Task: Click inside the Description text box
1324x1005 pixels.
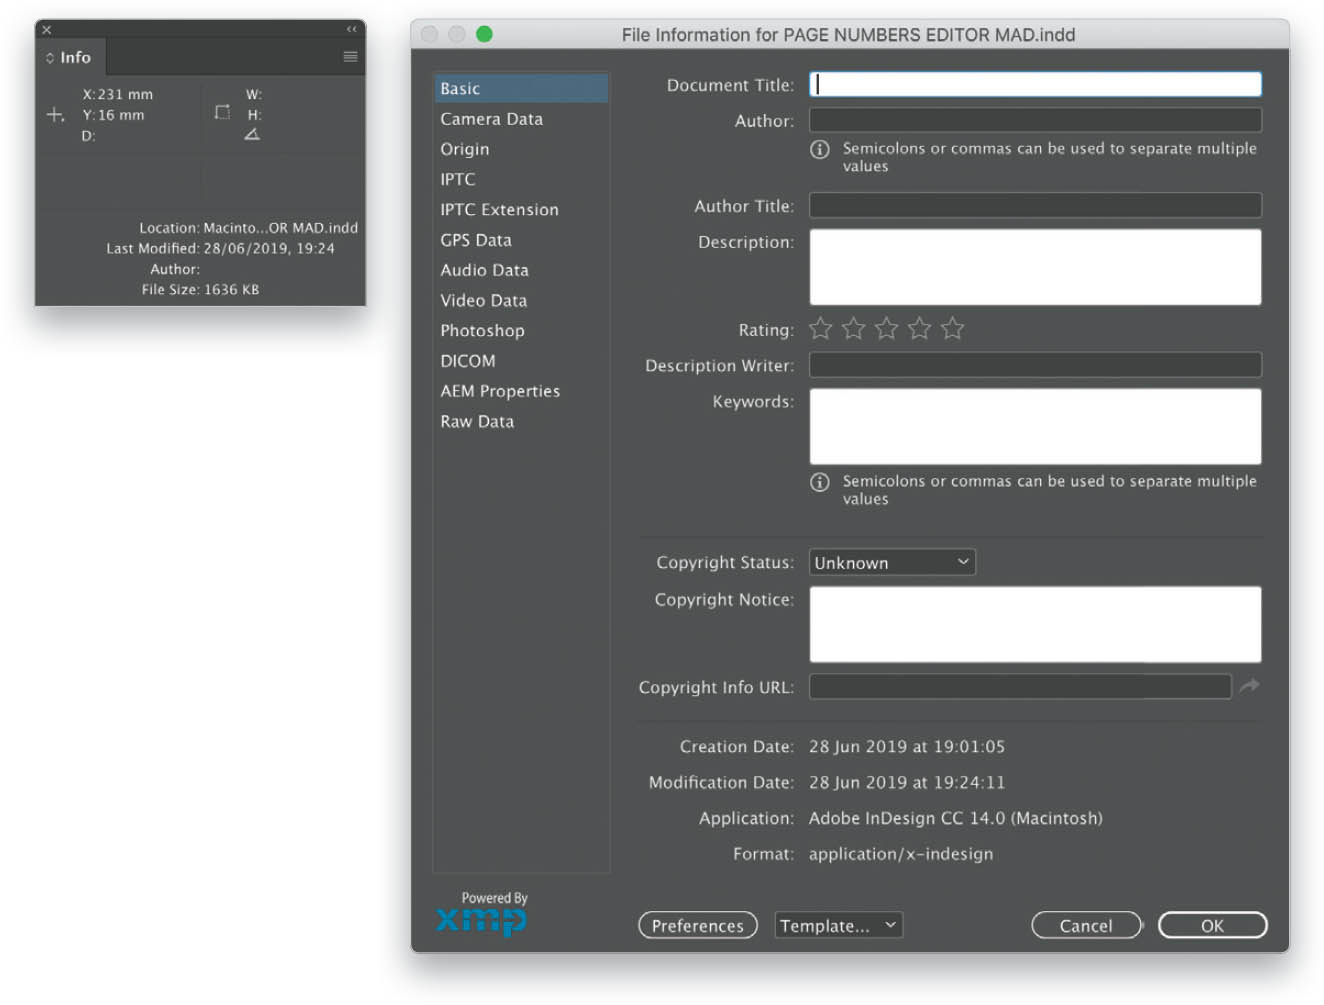Action: (1035, 267)
